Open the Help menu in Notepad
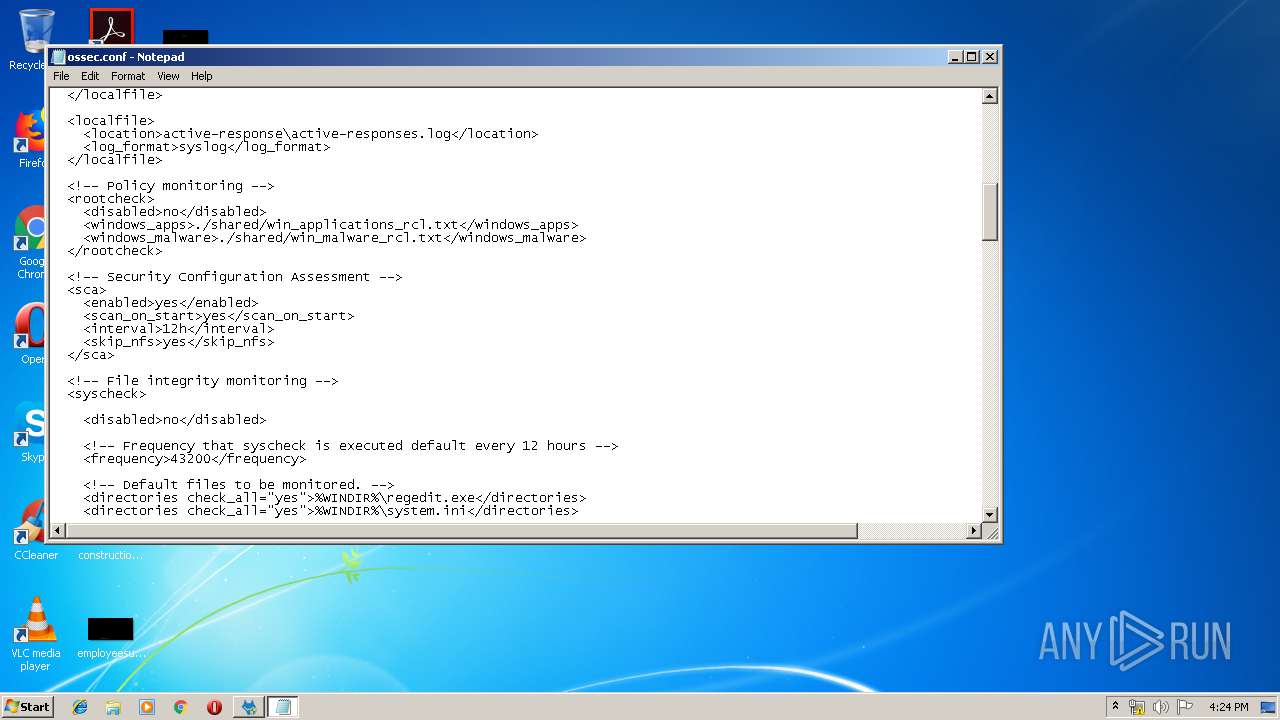The height and width of the screenshot is (720, 1280). (x=202, y=76)
